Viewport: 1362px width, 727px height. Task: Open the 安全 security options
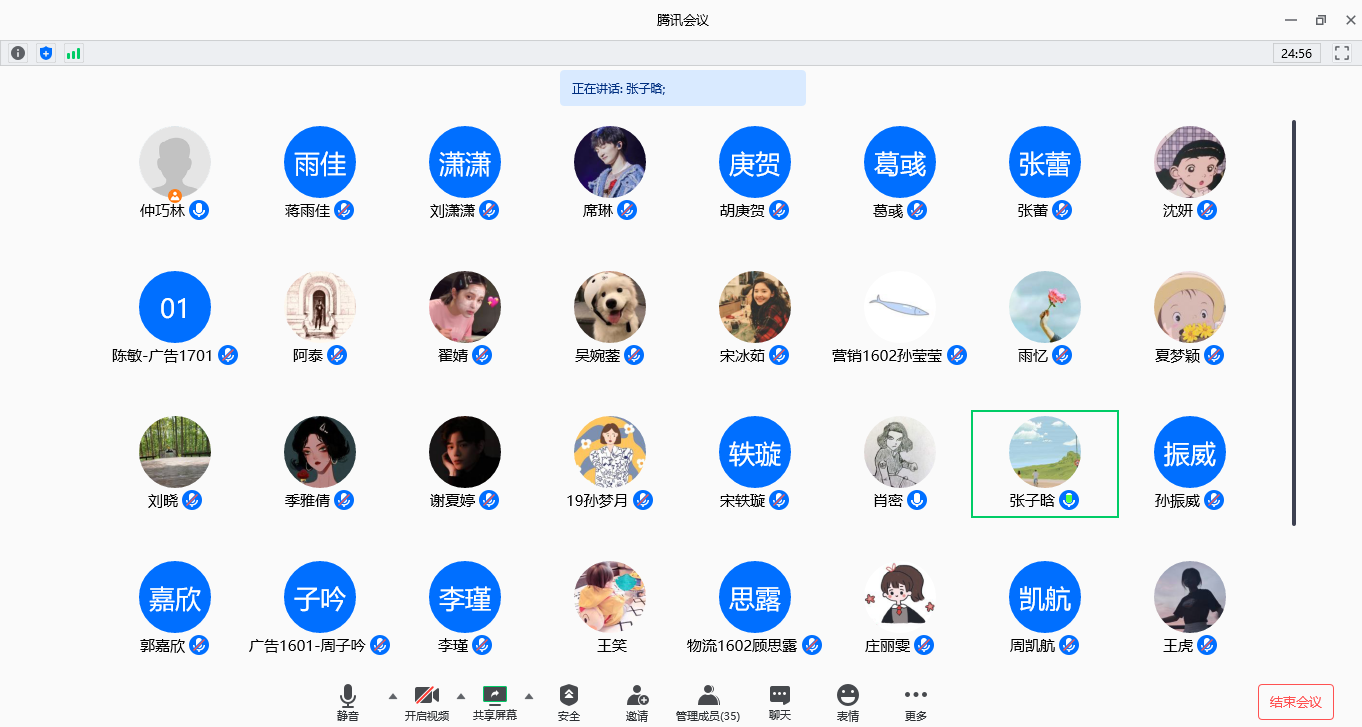pyautogui.click(x=569, y=702)
